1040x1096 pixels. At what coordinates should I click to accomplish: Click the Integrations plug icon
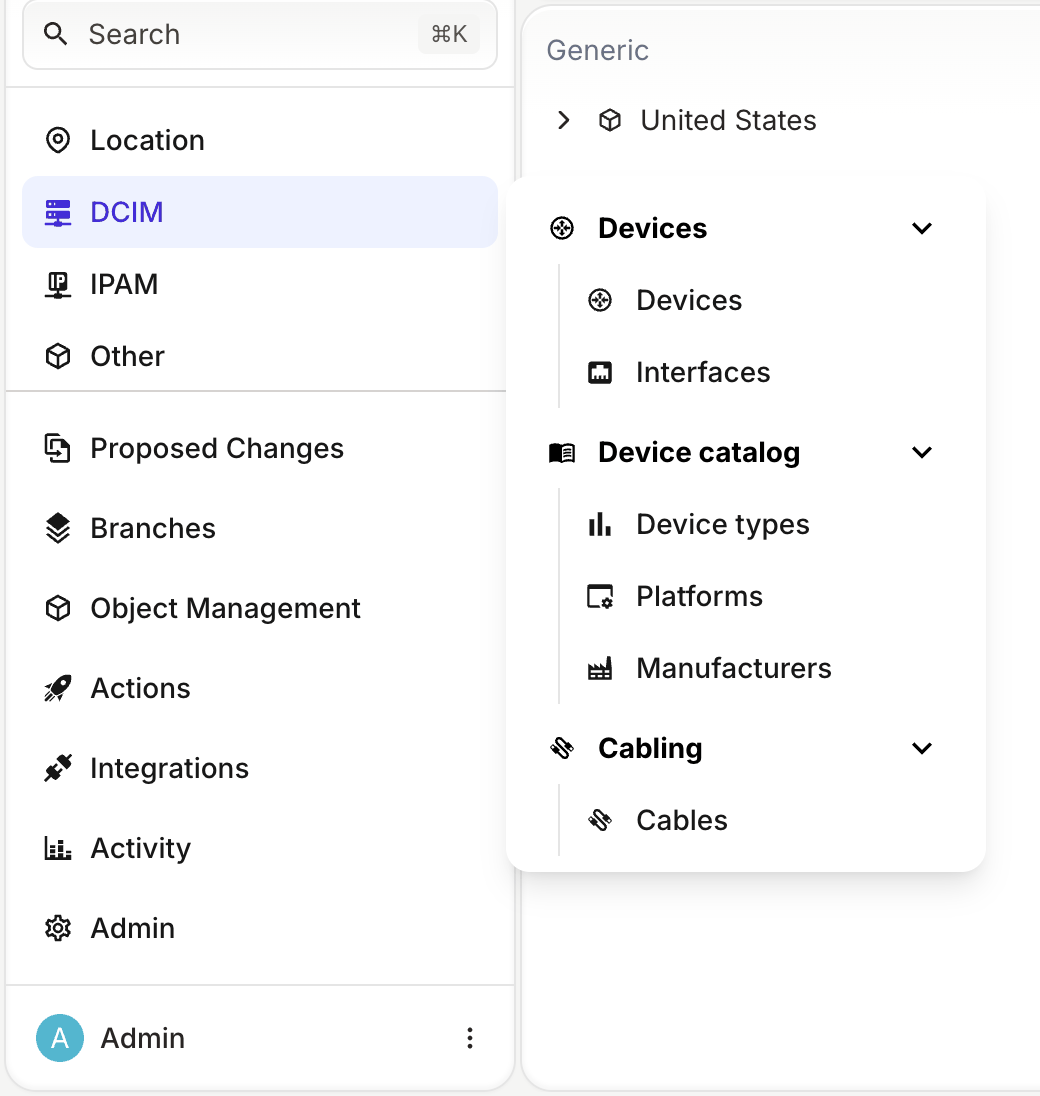pos(58,768)
